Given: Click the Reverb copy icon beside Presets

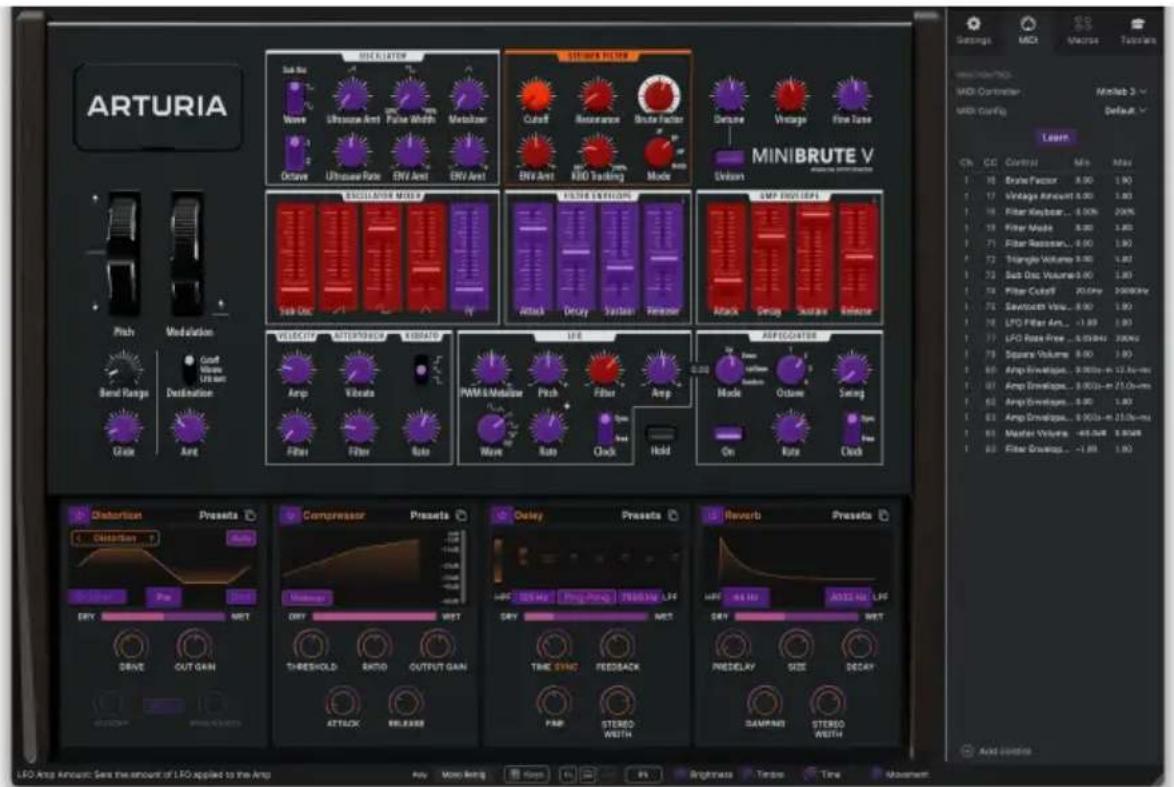Looking at the screenshot, I should click(x=884, y=515).
